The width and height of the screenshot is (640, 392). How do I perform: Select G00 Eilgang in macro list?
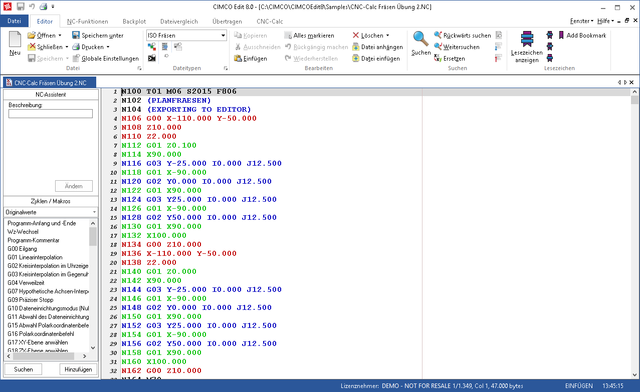(x=22, y=249)
